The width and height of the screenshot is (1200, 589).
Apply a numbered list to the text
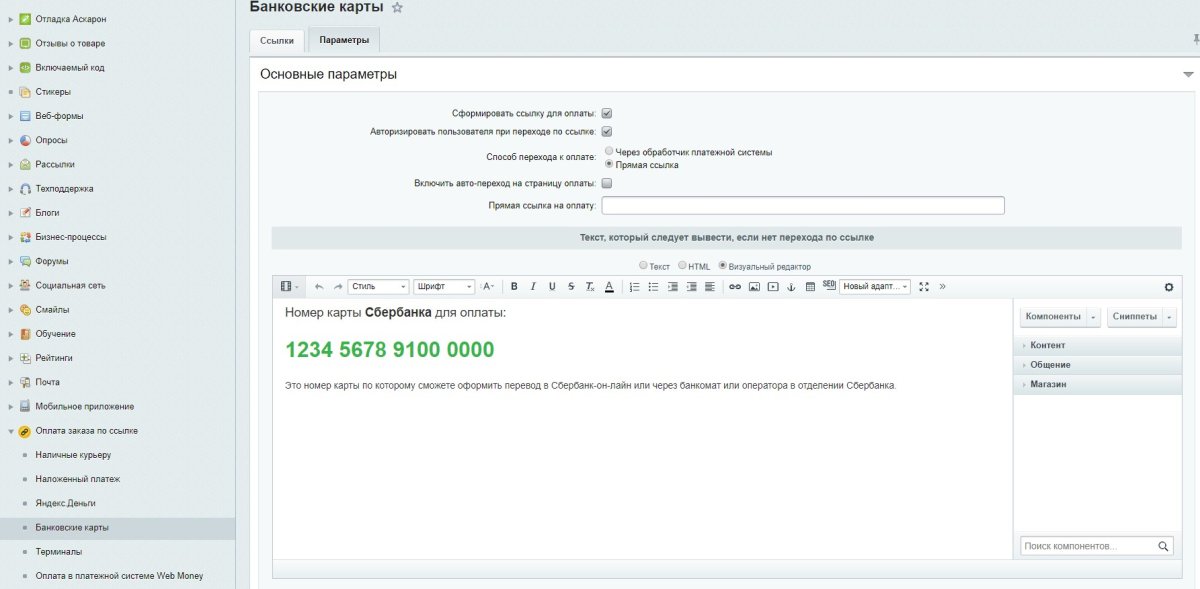pyautogui.click(x=634, y=287)
